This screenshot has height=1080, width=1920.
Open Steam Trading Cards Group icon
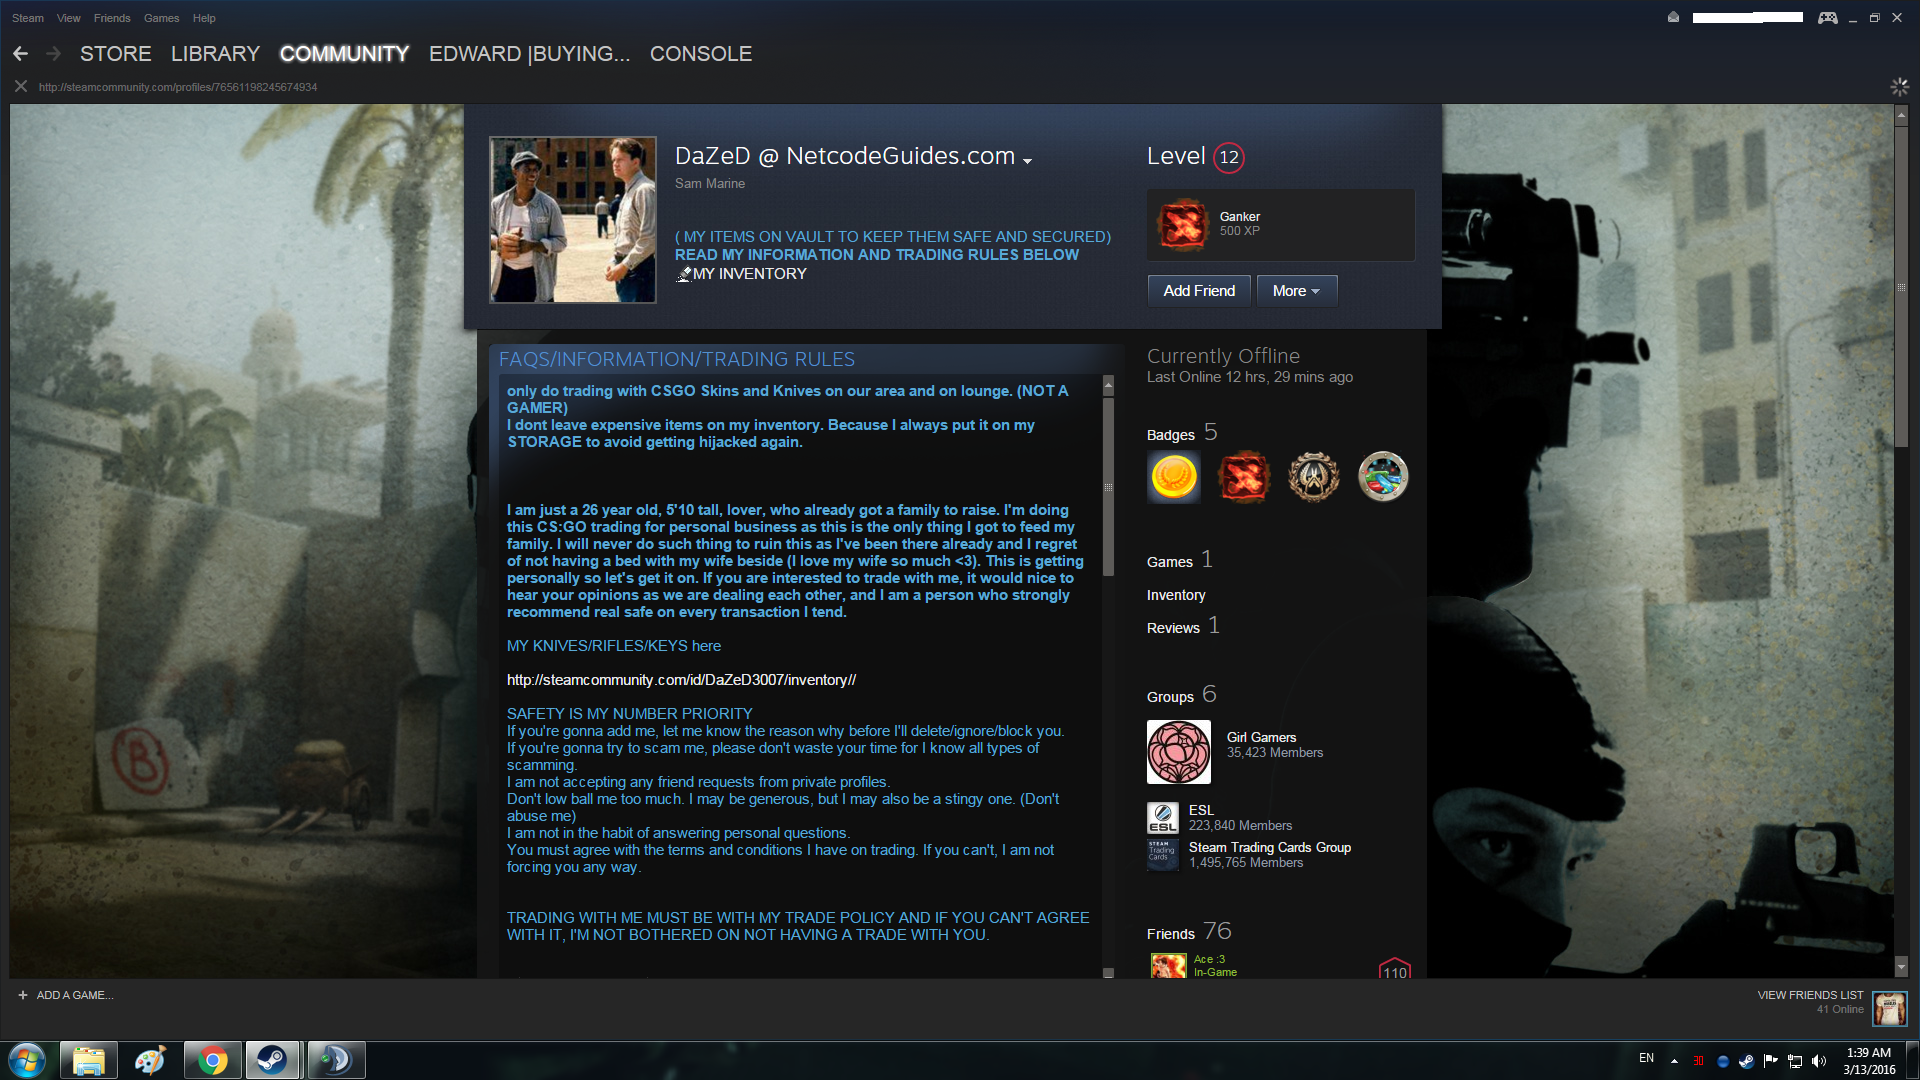pyautogui.click(x=1162, y=855)
